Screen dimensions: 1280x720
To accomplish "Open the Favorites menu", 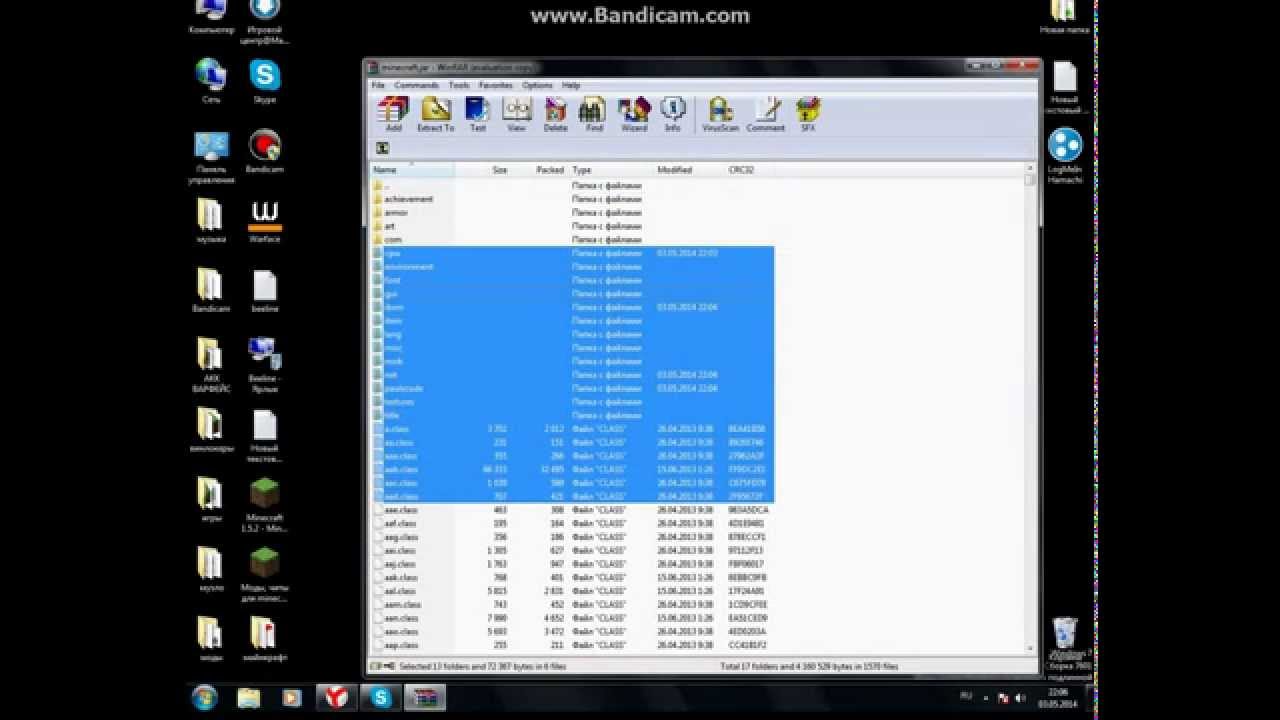I will 496,85.
